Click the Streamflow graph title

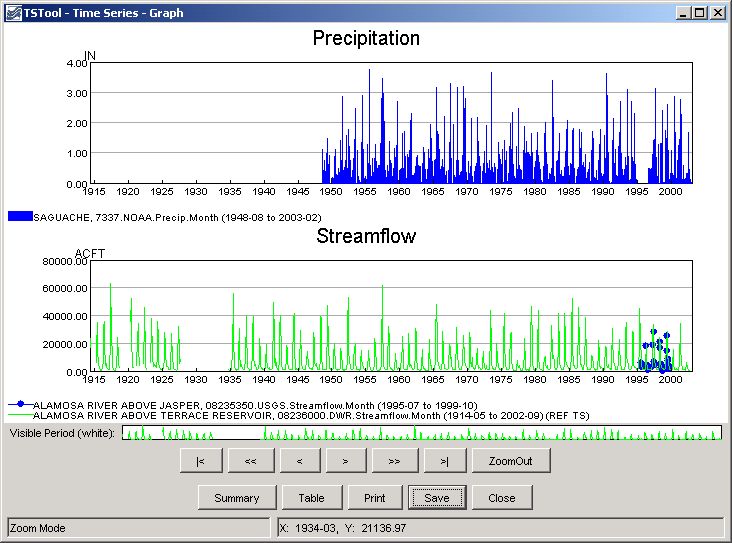[366, 237]
